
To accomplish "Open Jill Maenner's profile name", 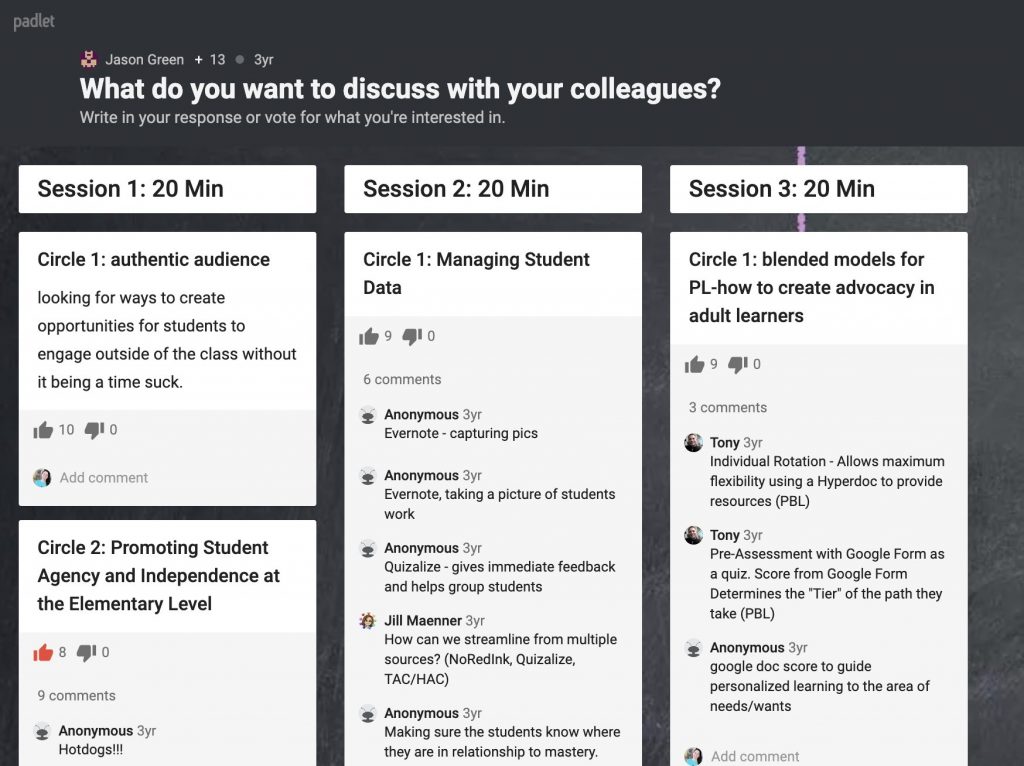I will click(423, 620).
